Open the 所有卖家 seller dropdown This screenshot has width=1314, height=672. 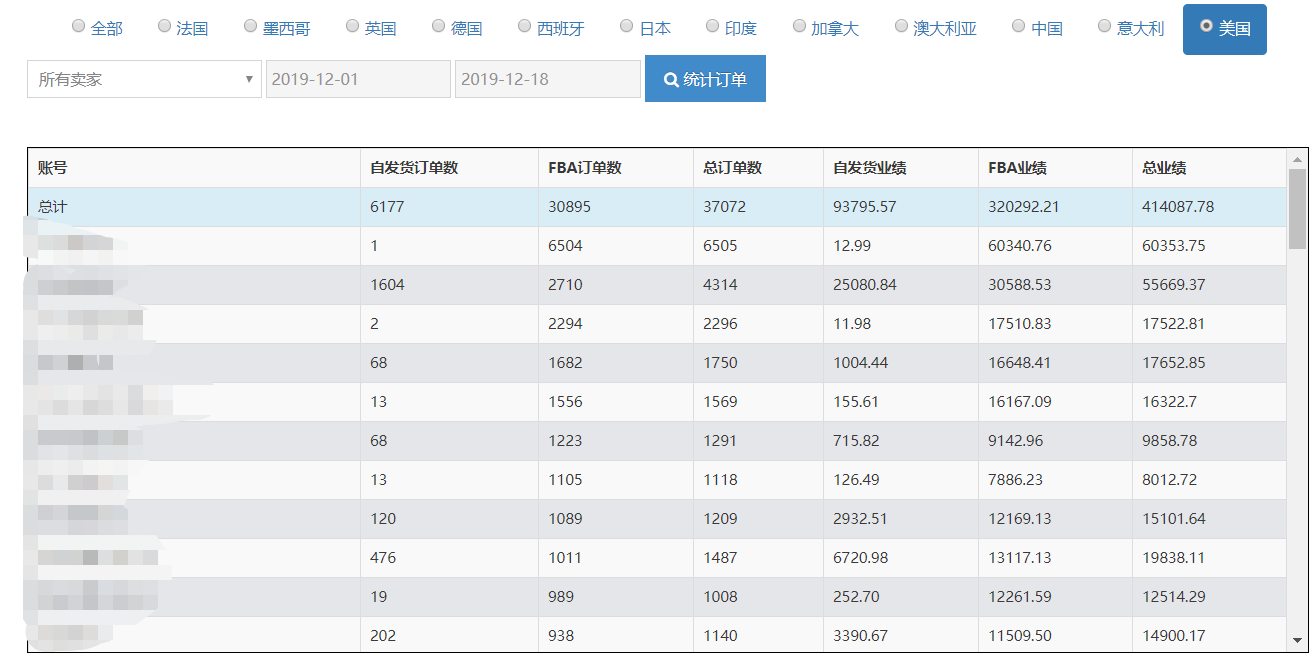point(144,79)
